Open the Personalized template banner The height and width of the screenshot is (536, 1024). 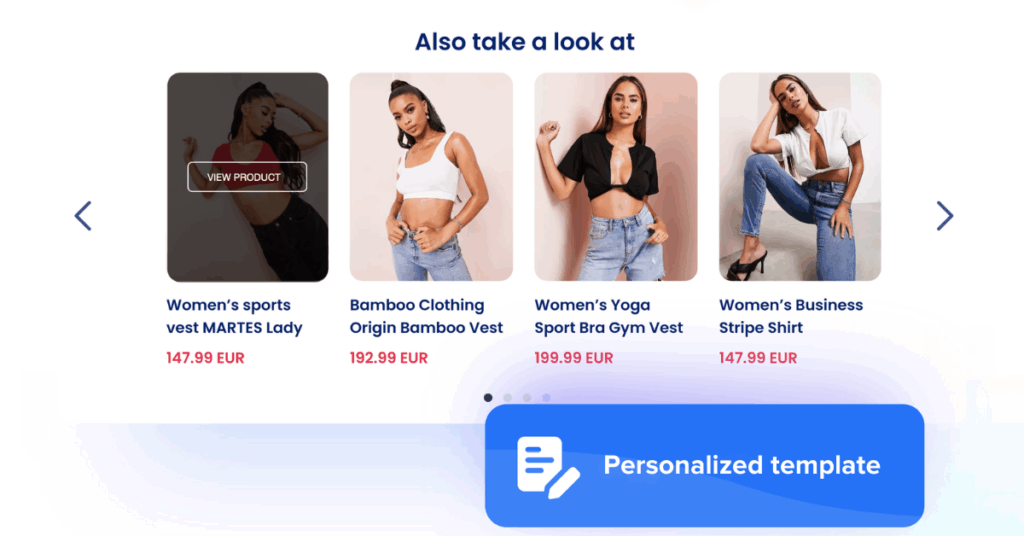(x=704, y=465)
